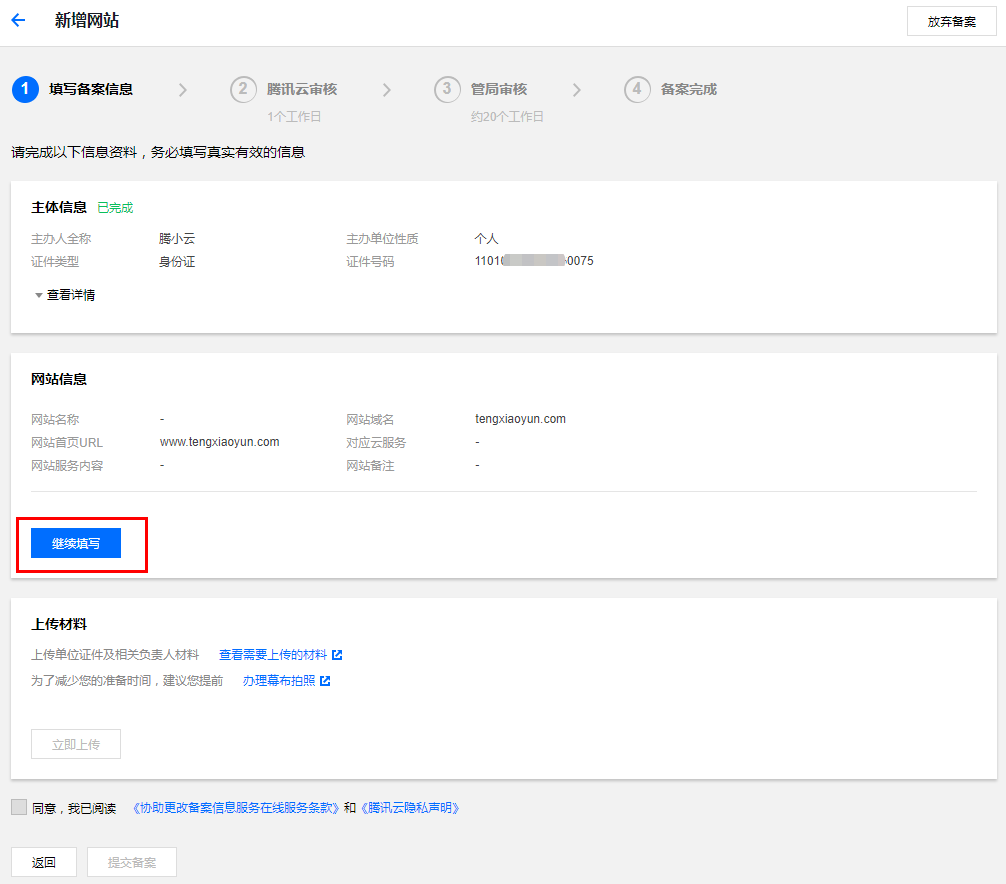This screenshot has width=1006, height=884.
Task: Click the 返回 button at bottom
Action: tap(44, 862)
